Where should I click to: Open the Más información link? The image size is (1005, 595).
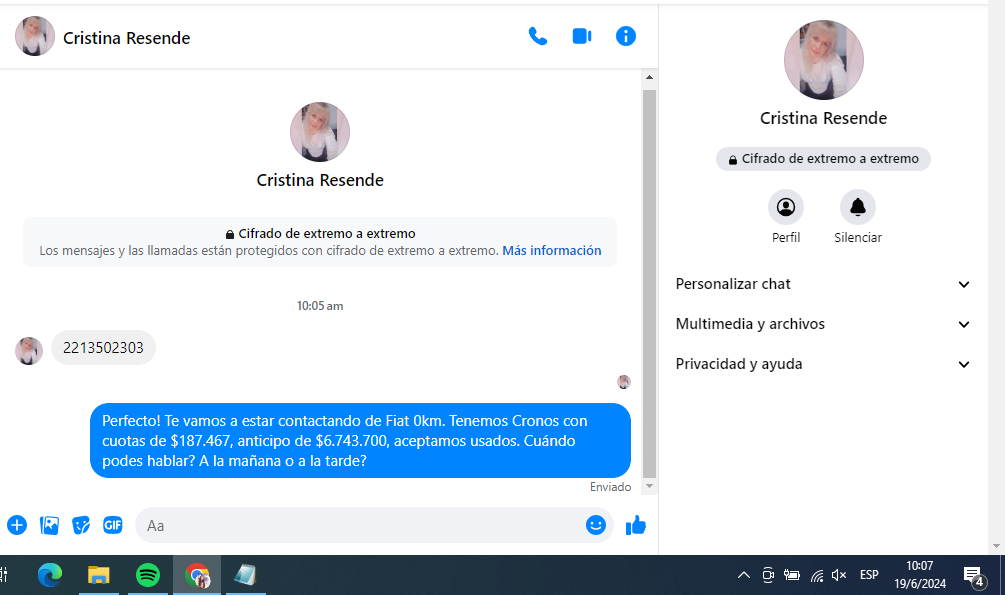552,251
